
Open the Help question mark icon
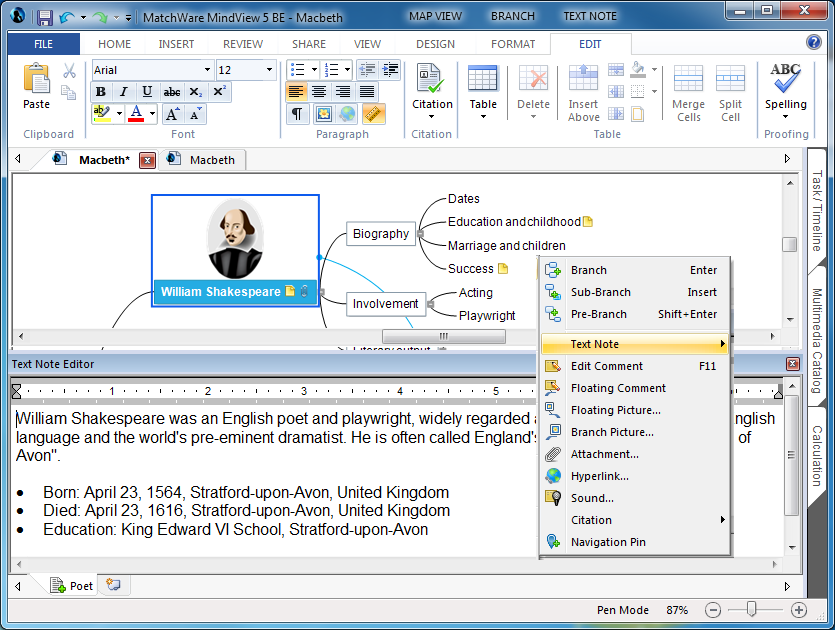coord(814,42)
